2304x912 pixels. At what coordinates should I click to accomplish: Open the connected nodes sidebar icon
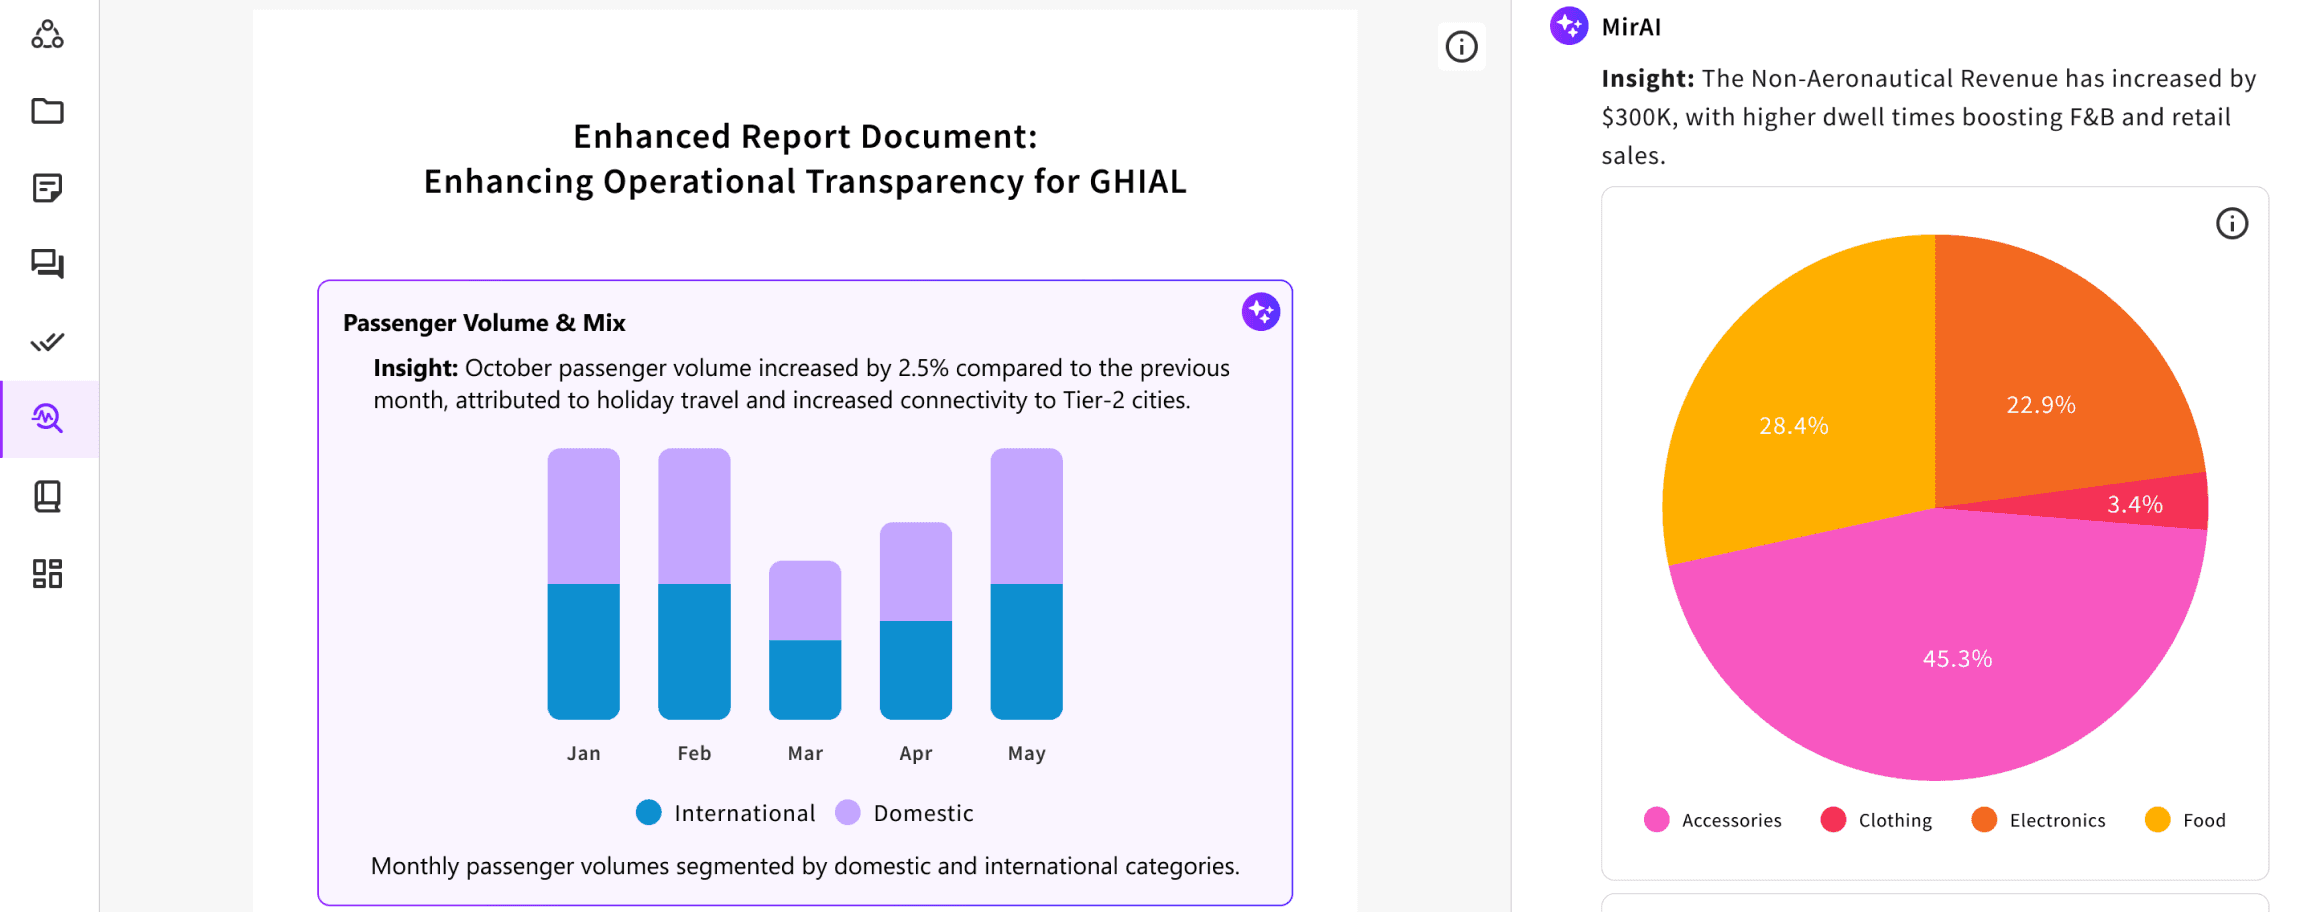point(47,34)
